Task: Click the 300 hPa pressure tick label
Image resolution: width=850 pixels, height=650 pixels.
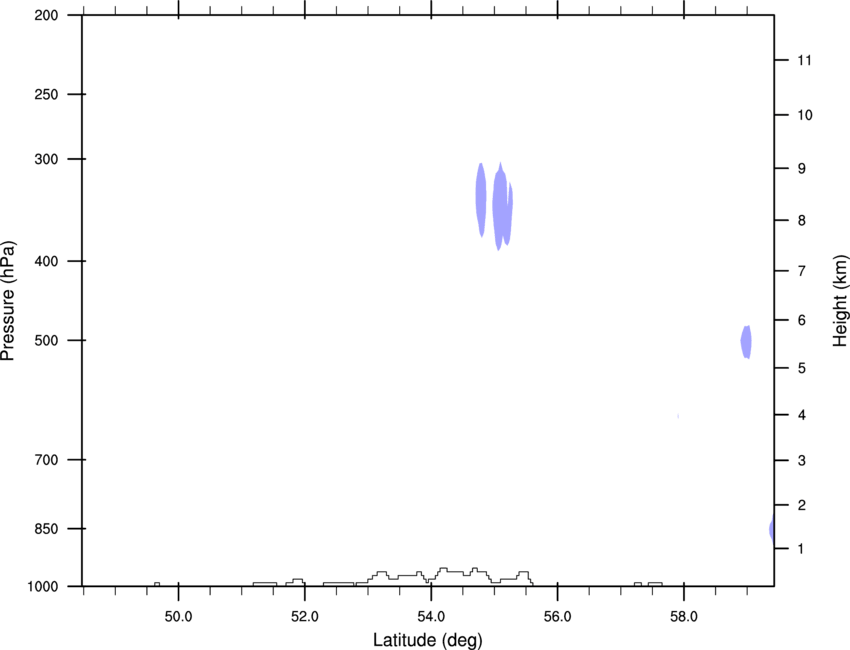Action: click(x=46, y=159)
